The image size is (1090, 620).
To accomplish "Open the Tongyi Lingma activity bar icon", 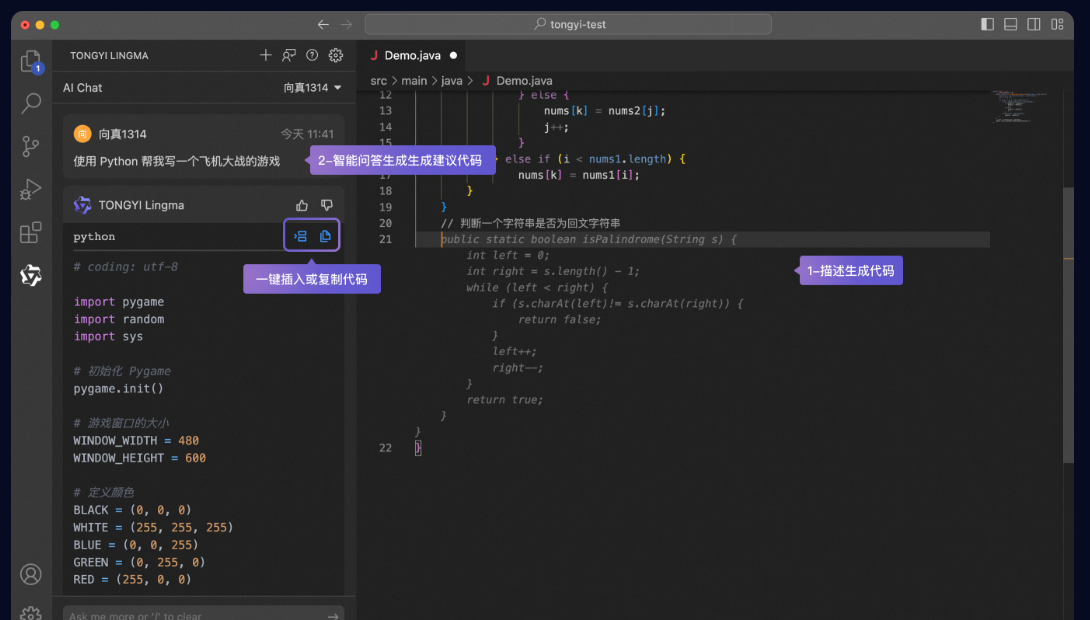I will coord(31,276).
